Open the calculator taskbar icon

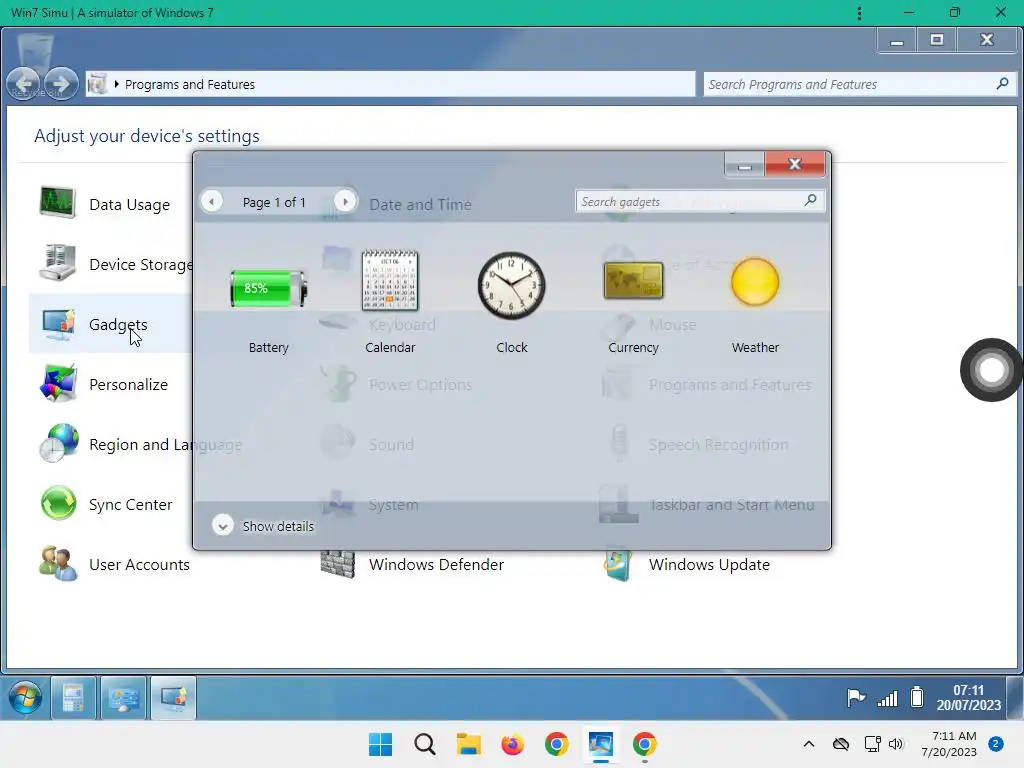[73, 697]
